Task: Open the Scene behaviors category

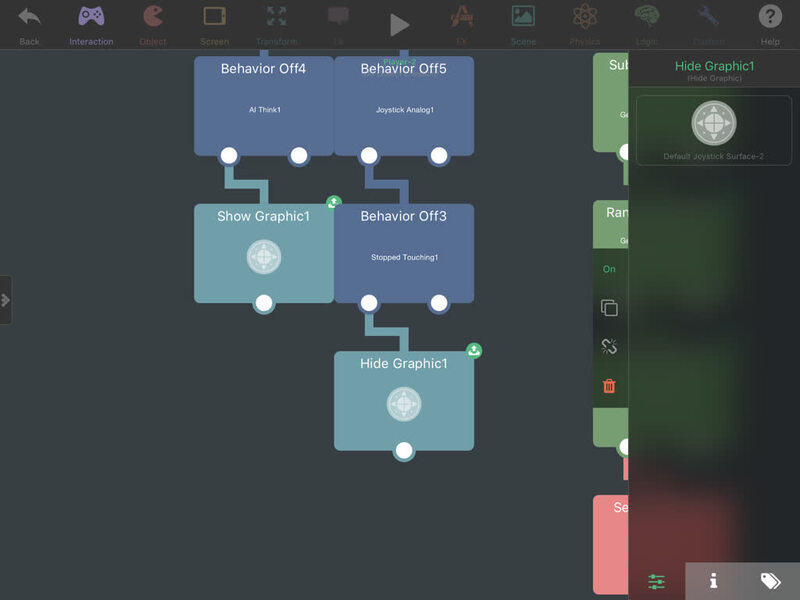Action: point(523,24)
